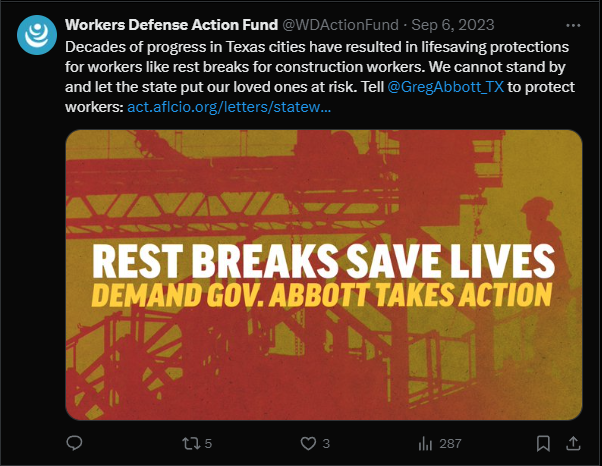Click the 287 views count
The width and height of the screenshot is (602, 466).
click(x=450, y=444)
